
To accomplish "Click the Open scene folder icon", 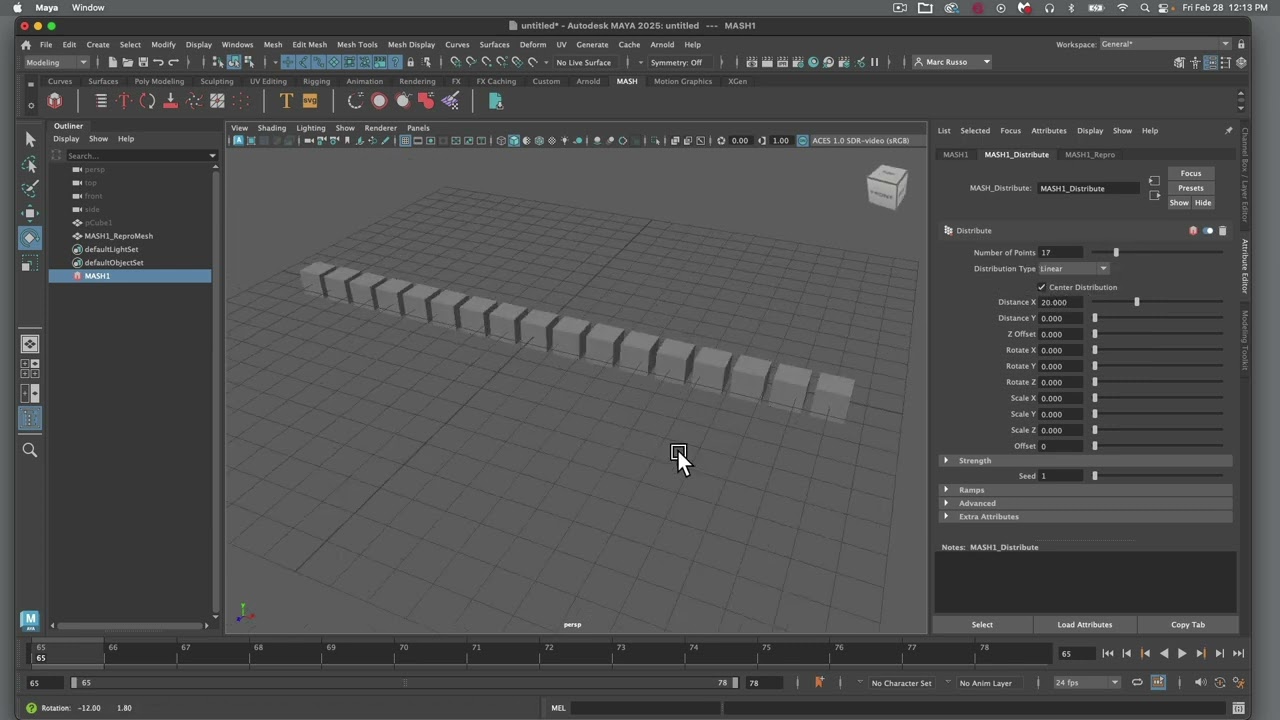I will (x=128, y=62).
